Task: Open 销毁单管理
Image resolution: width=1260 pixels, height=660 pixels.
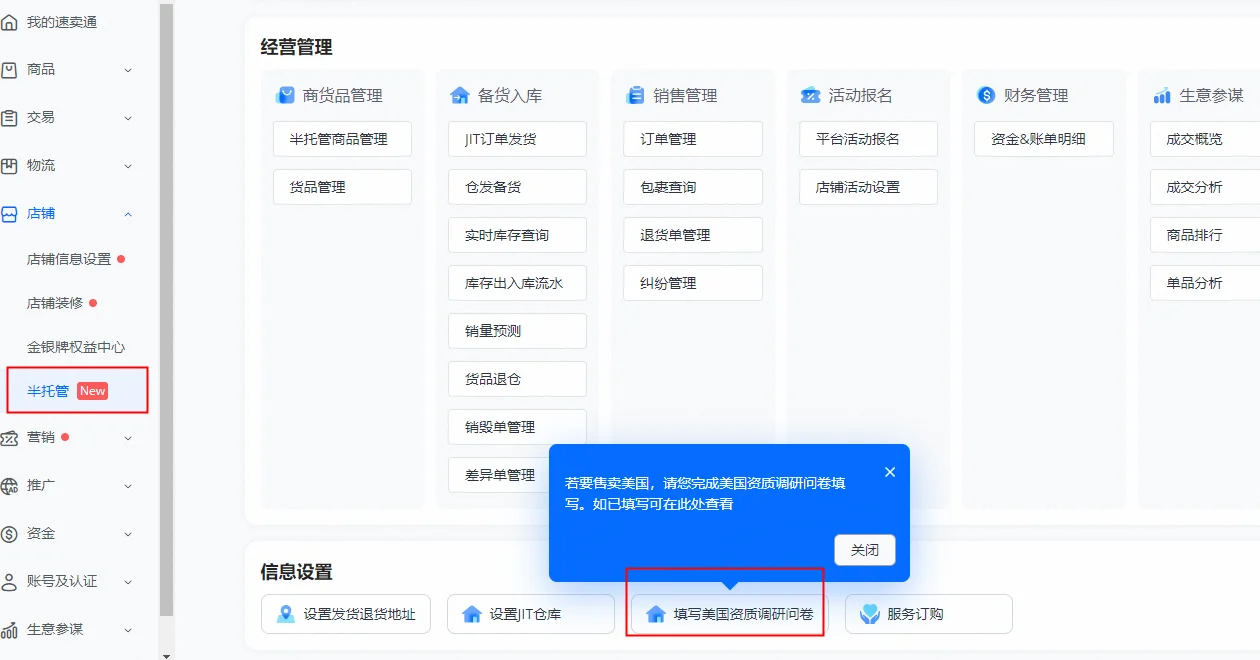Action: tap(517, 427)
